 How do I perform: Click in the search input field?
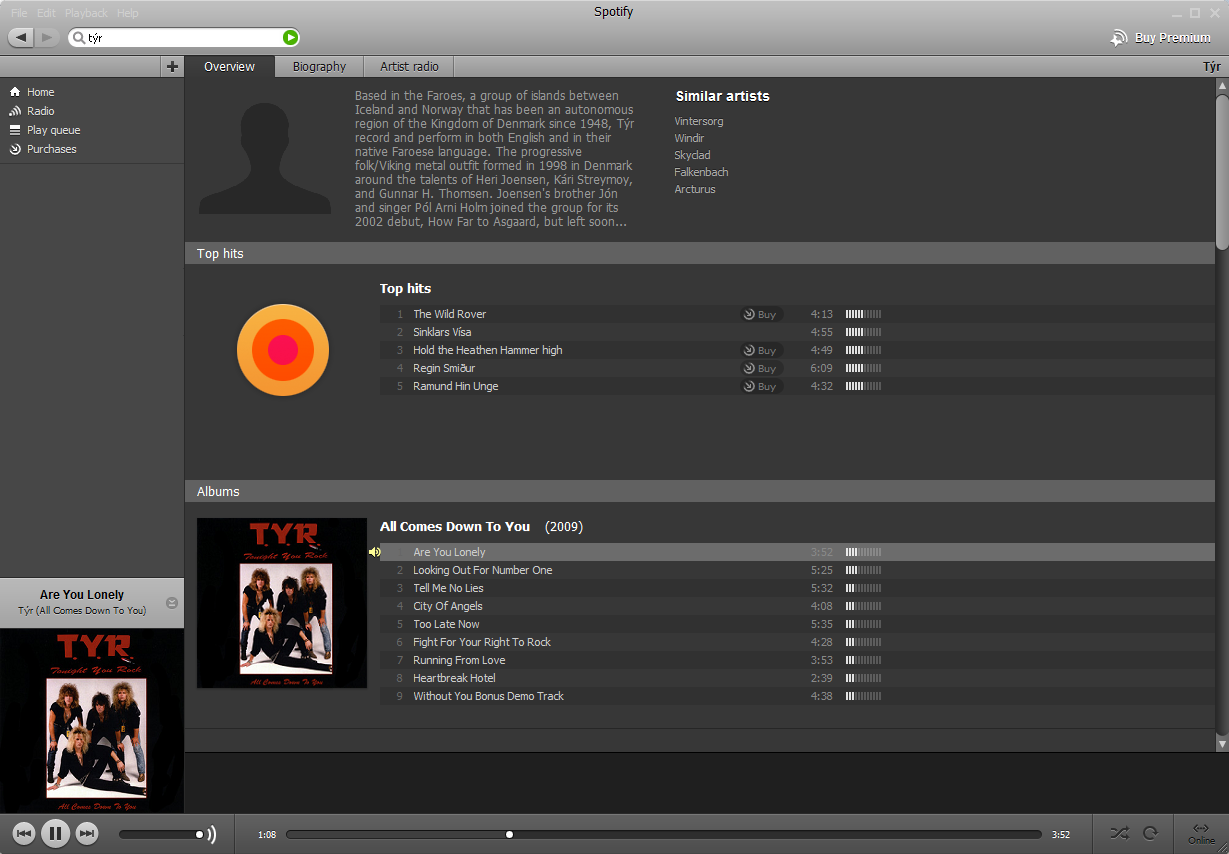(180, 38)
